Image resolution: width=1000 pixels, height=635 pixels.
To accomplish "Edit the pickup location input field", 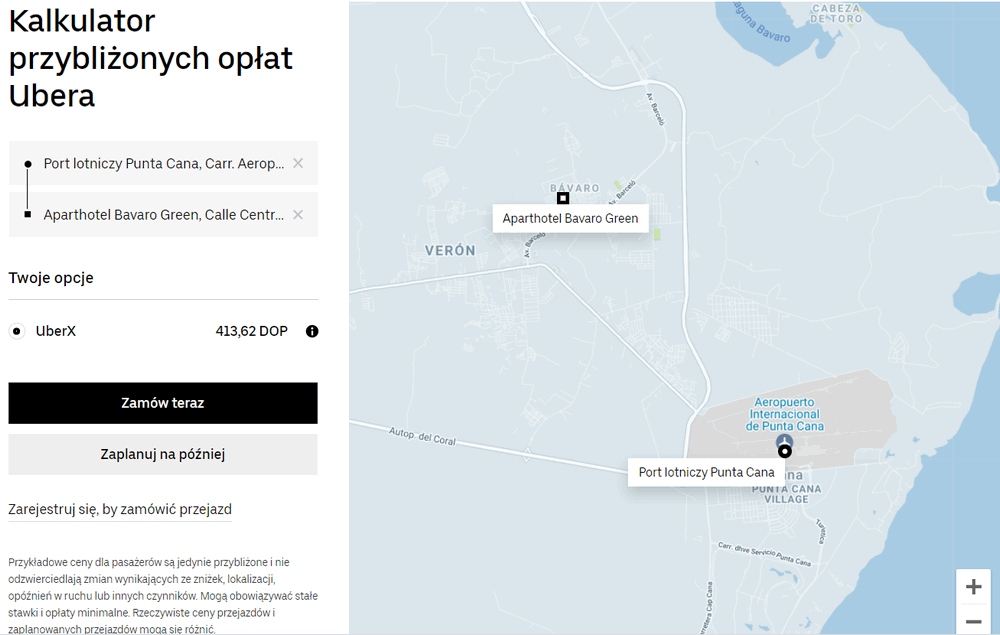I will tap(164, 163).
